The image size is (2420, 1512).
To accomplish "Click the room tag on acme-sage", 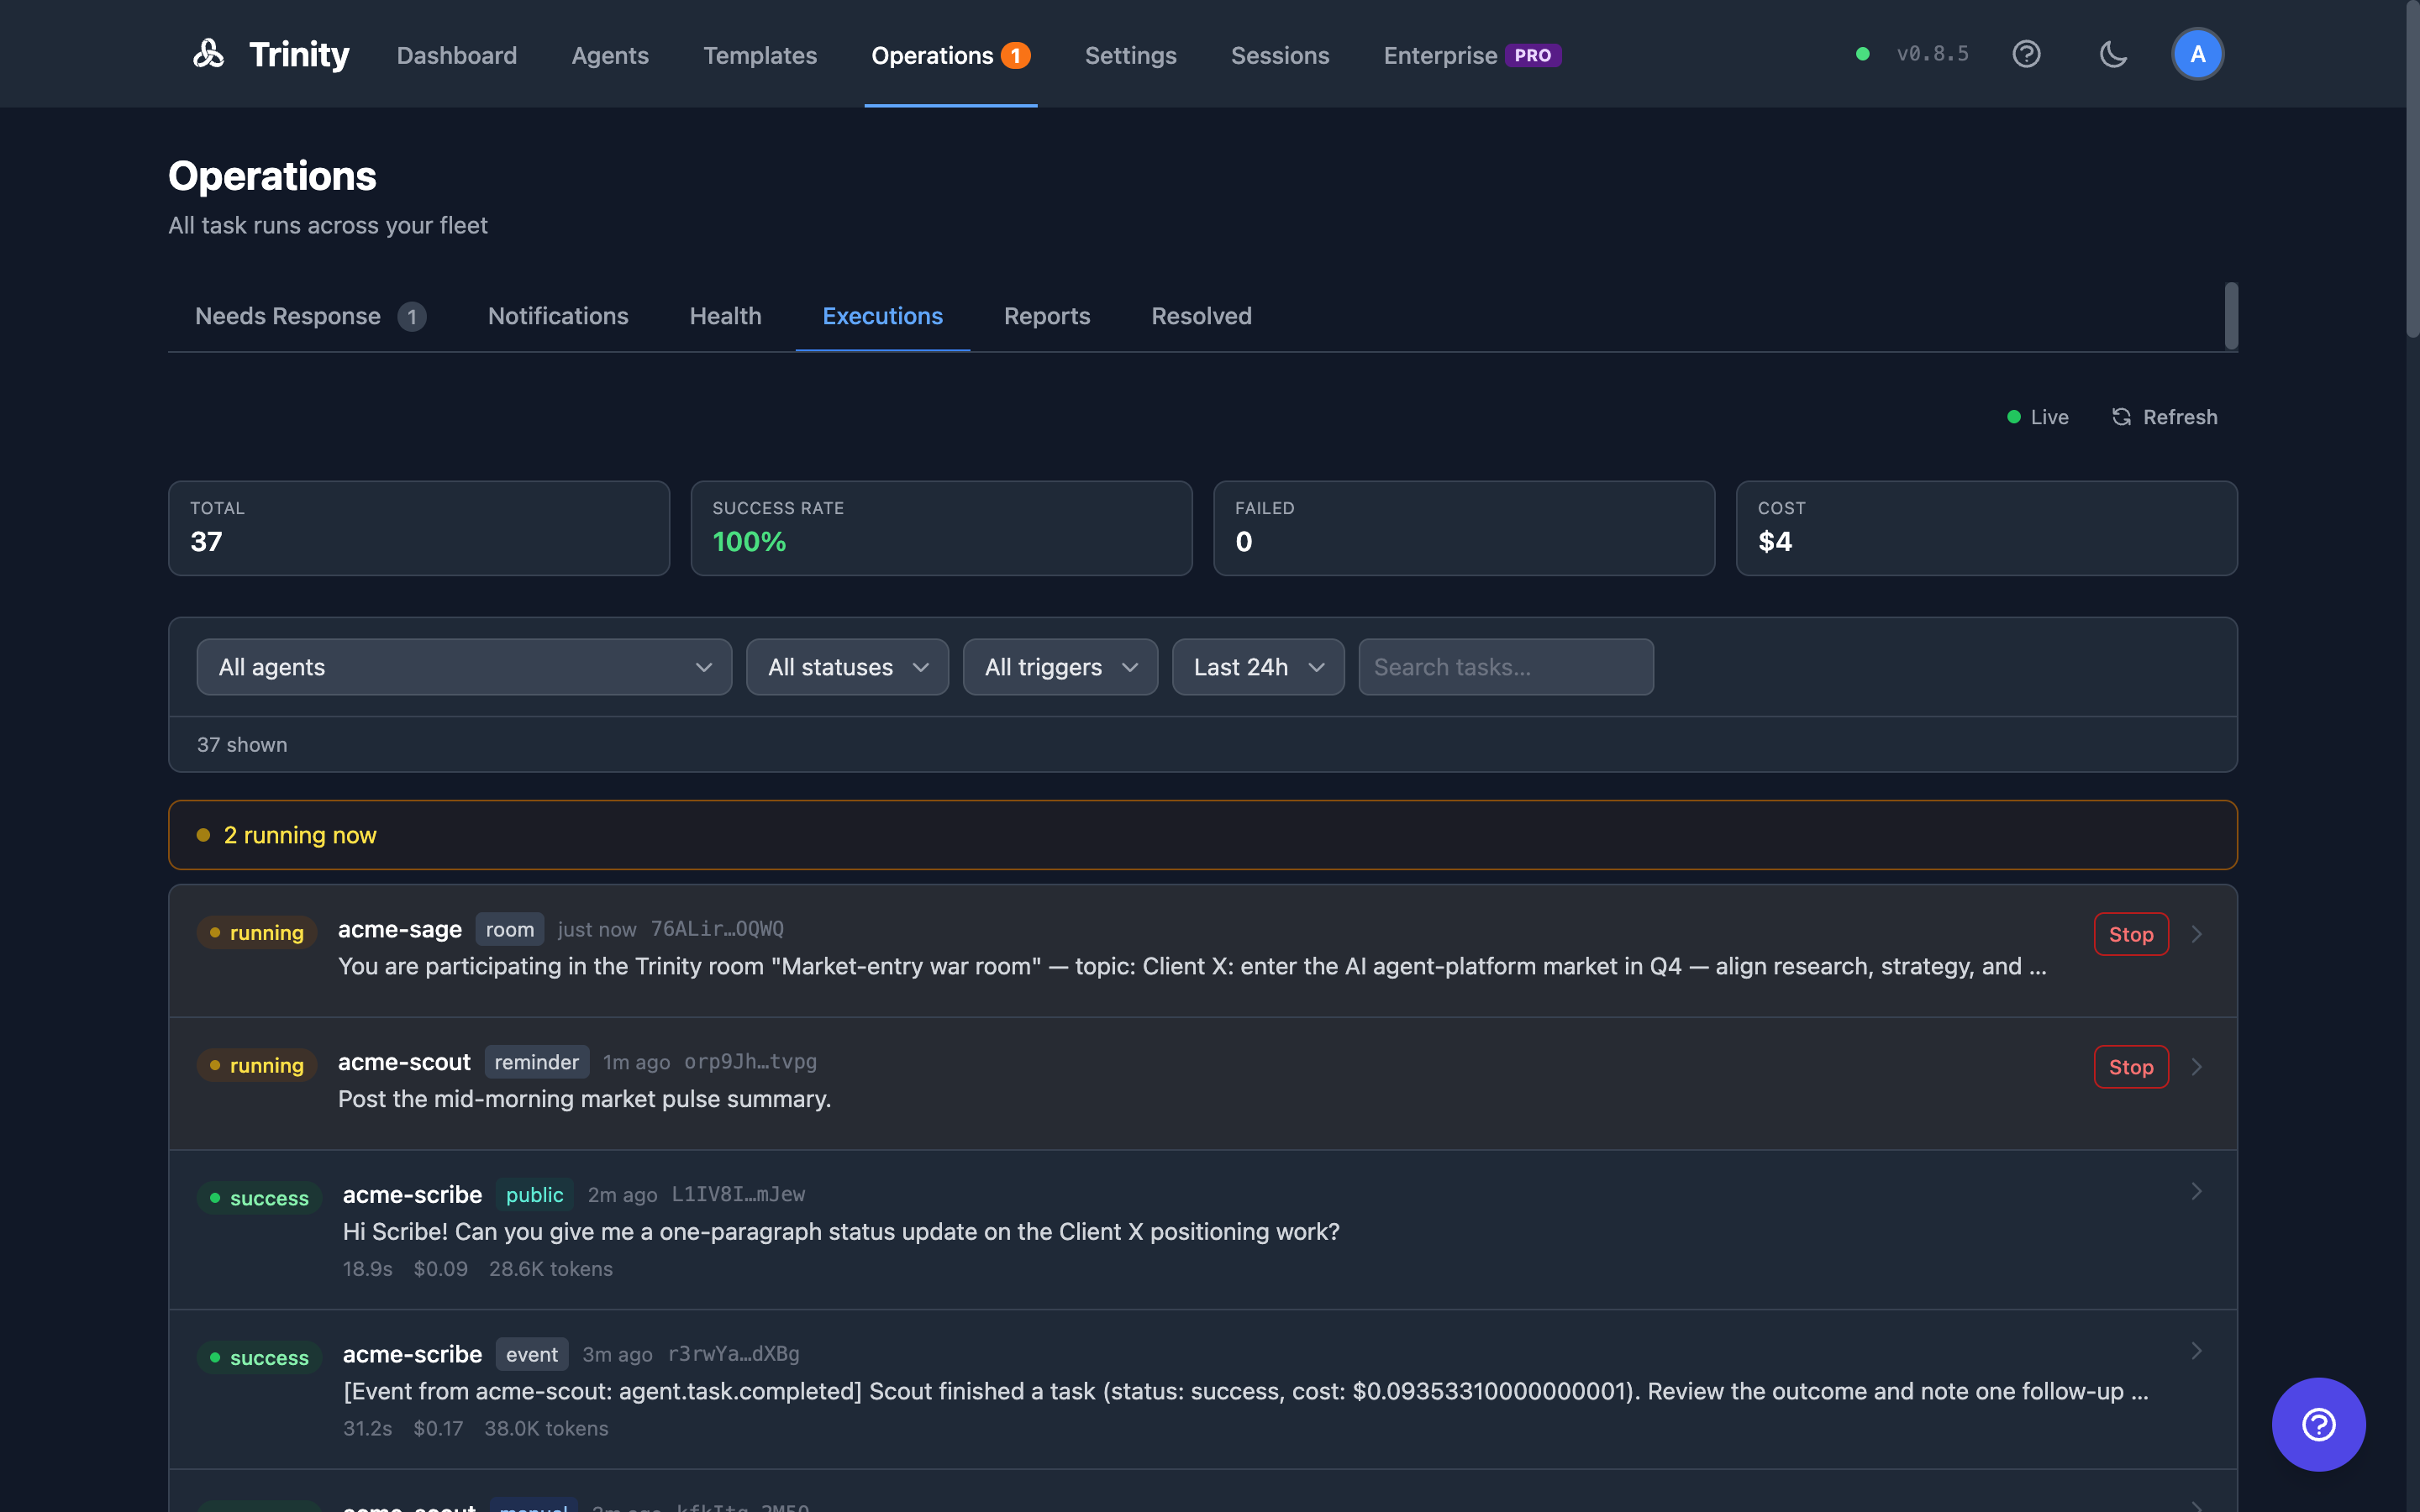I will (510, 929).
